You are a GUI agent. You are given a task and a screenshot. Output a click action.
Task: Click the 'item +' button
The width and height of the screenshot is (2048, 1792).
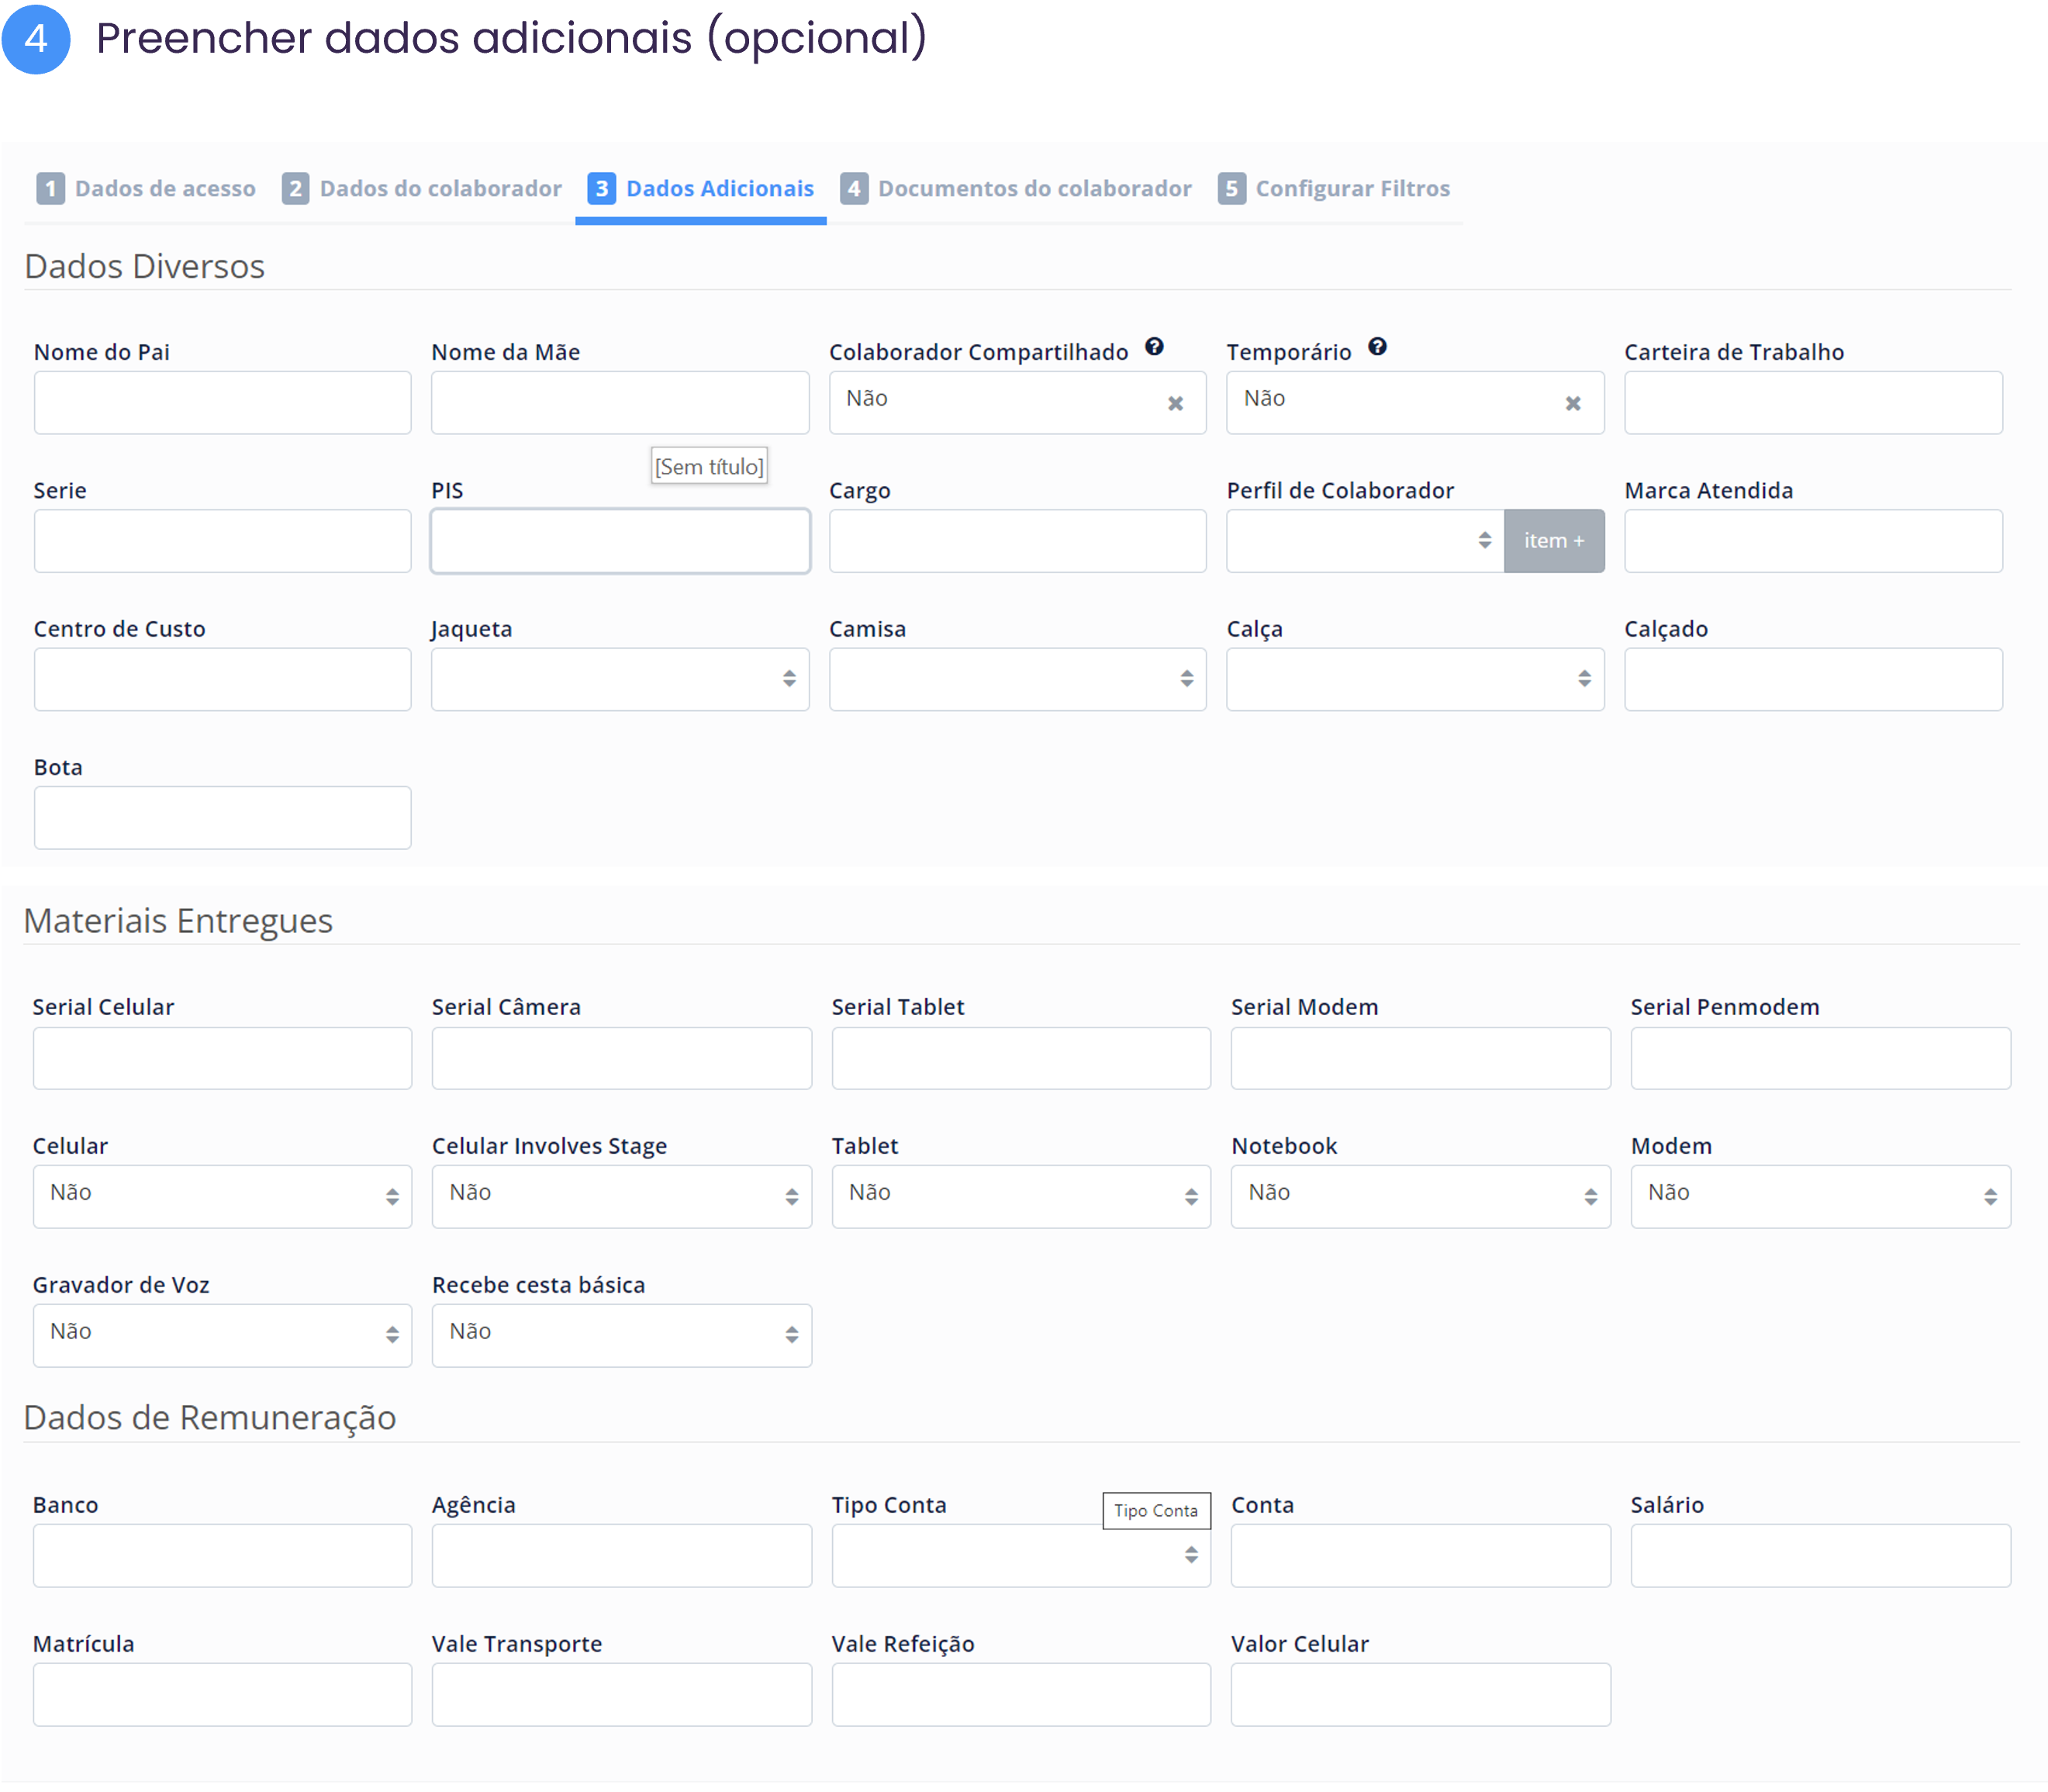pyautogui.click(x=1554, y=541)
